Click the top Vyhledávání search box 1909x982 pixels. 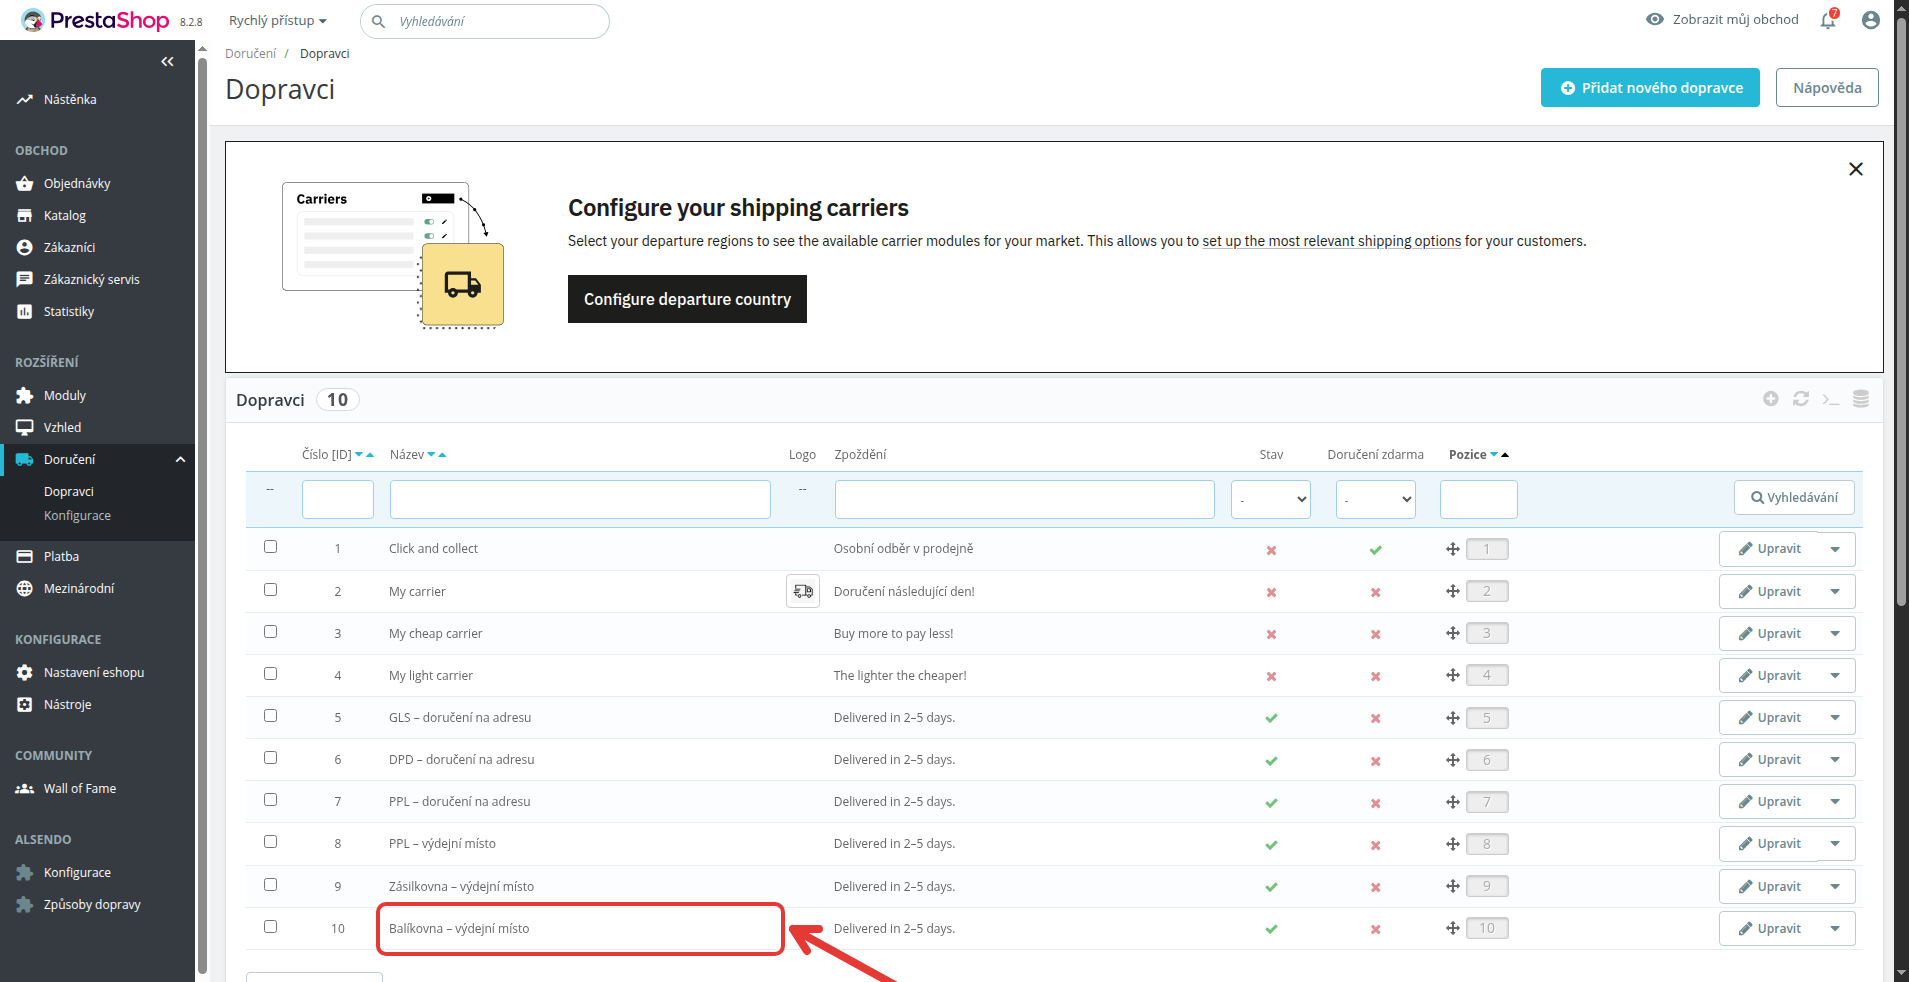pos(485,21)
